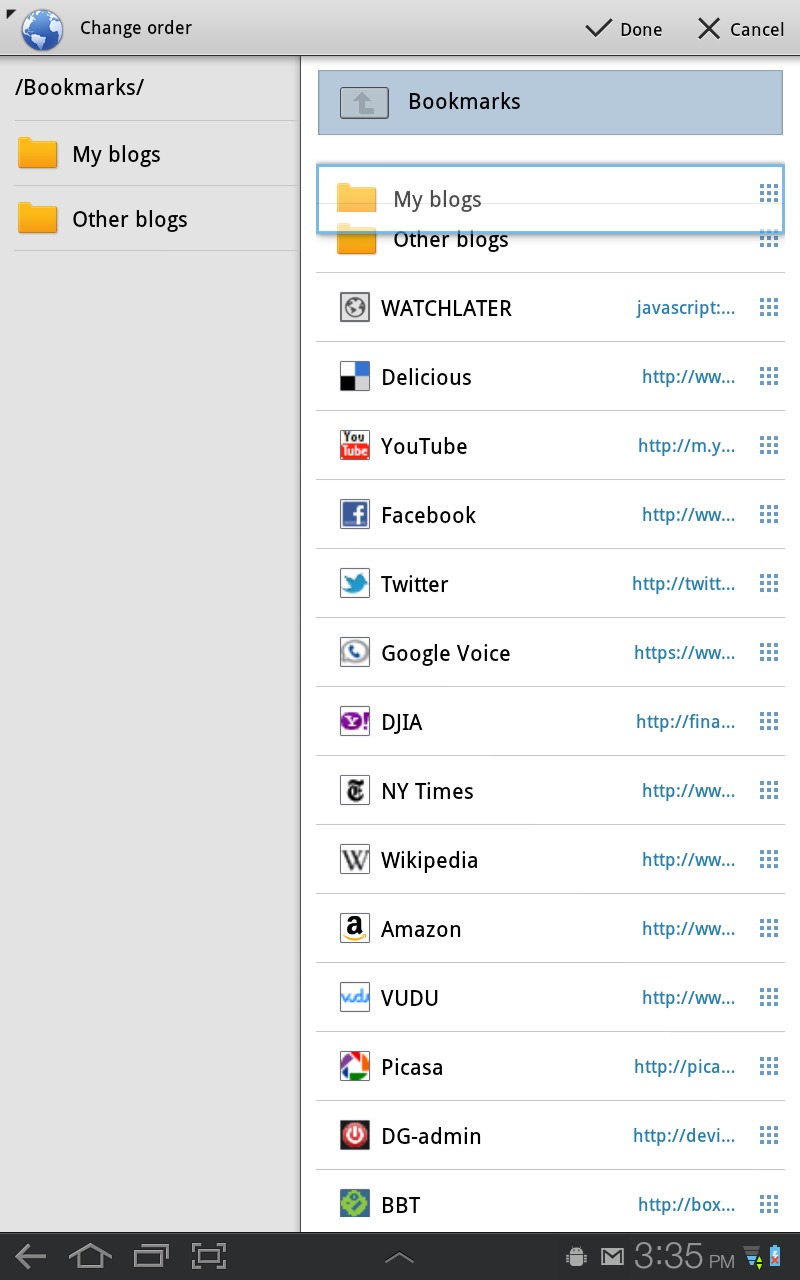Tap the Wikipedia W favicon
The image size is (800, 1280).
pos(355,859)
